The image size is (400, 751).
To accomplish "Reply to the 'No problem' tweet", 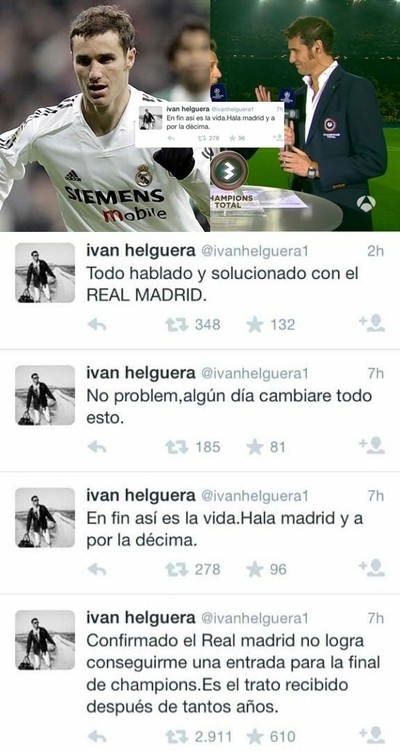I will pyautogui.click(x=97, y=447).
